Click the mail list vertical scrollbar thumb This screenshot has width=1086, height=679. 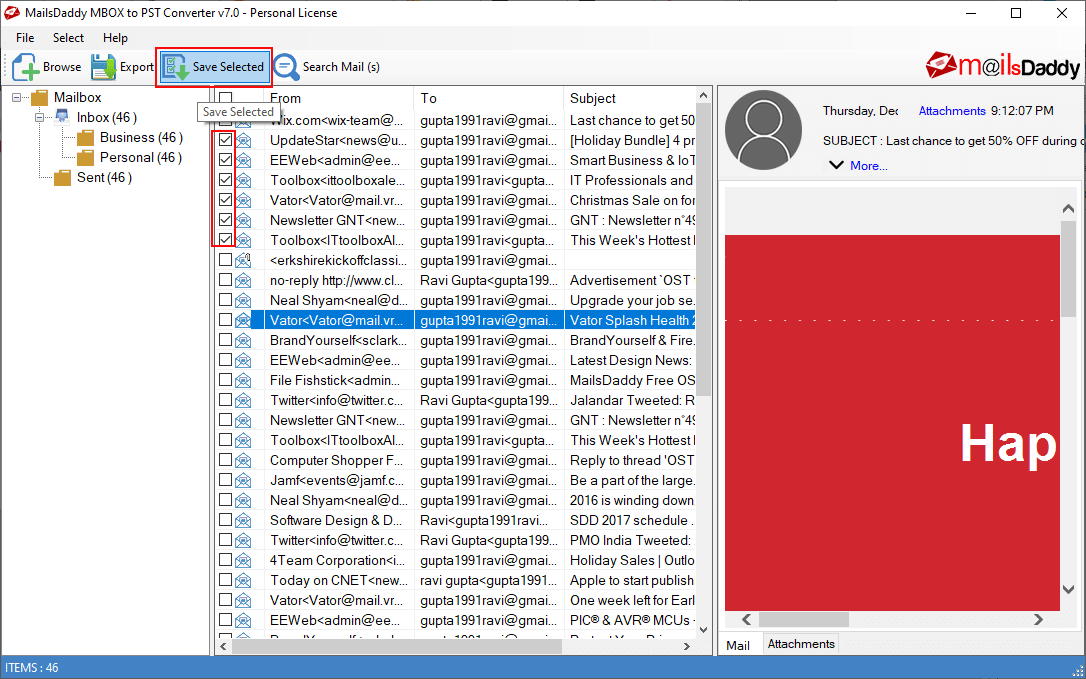point(704,249)
